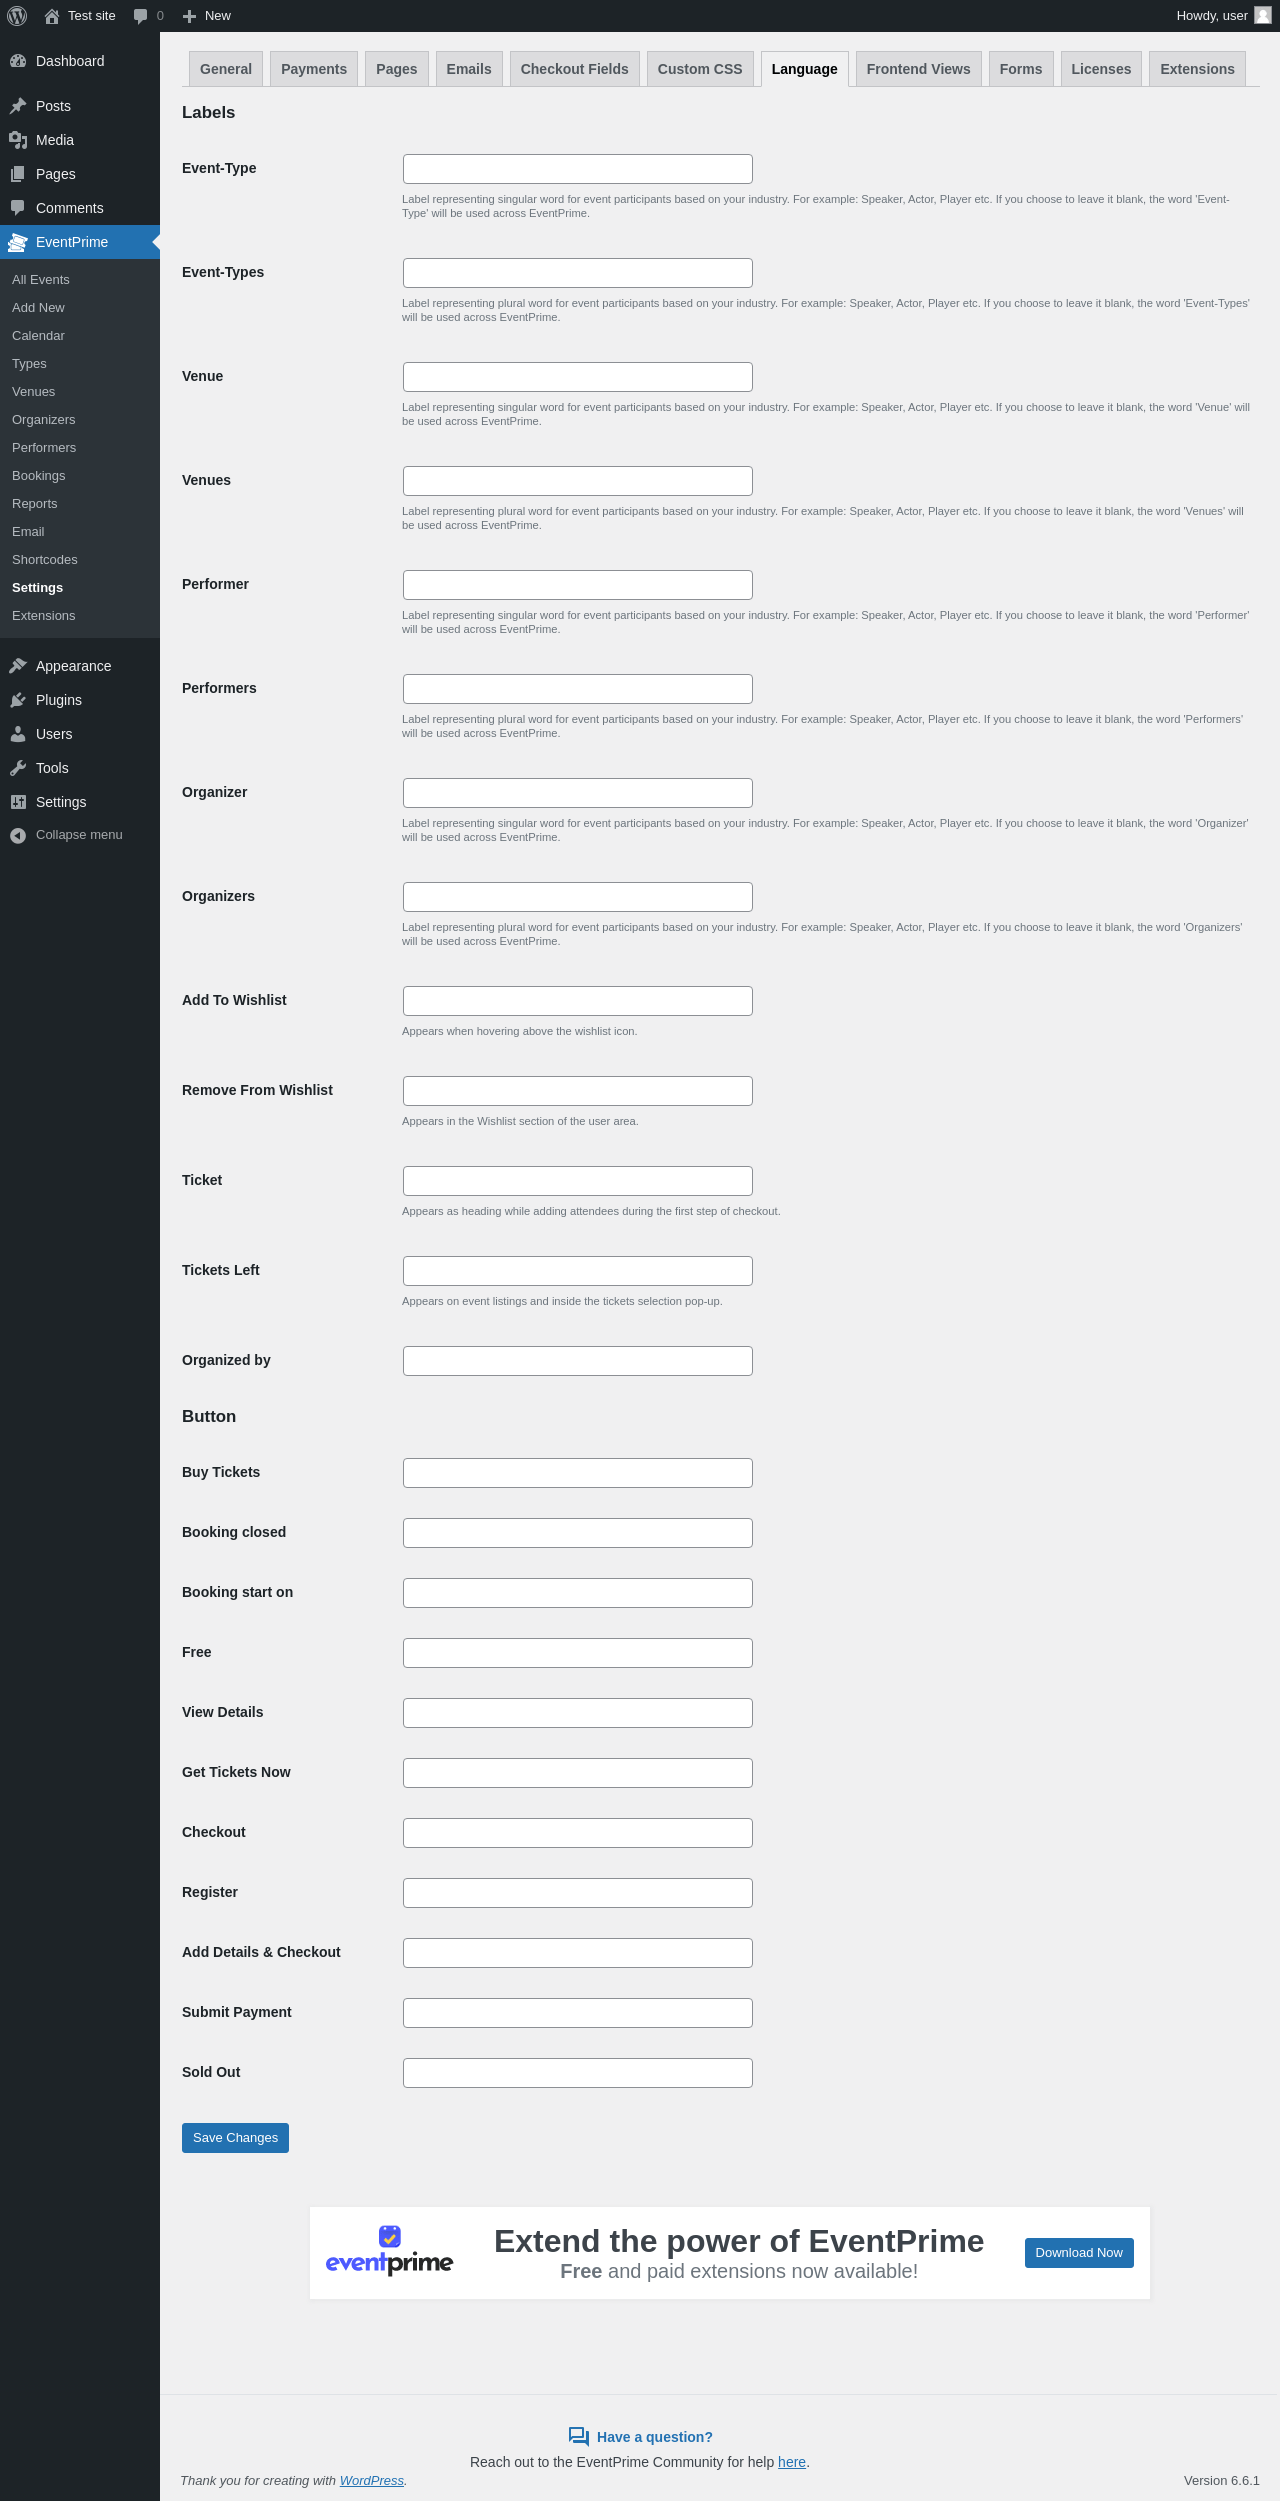Click the Free button label input
This screenshot has width=1280, height=2501.
coord(578,1653)
